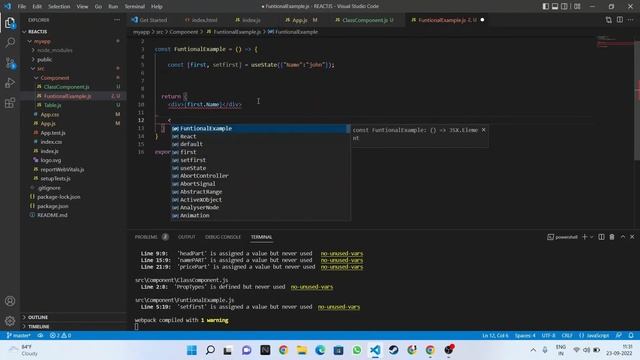This screenshot has height=360, width=640.
Task: Select 'AbortController' suggestion in autocomplete
Action: tap(260, 176)
